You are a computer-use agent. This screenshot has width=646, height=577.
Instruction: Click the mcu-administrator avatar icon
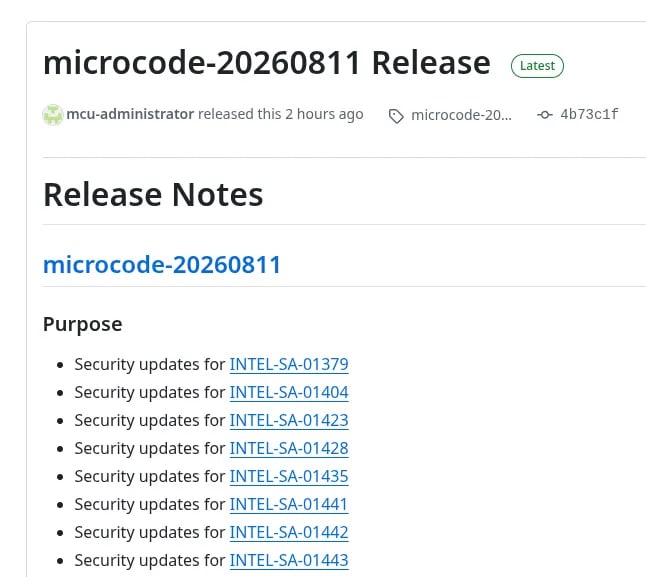tap(53, 115)
